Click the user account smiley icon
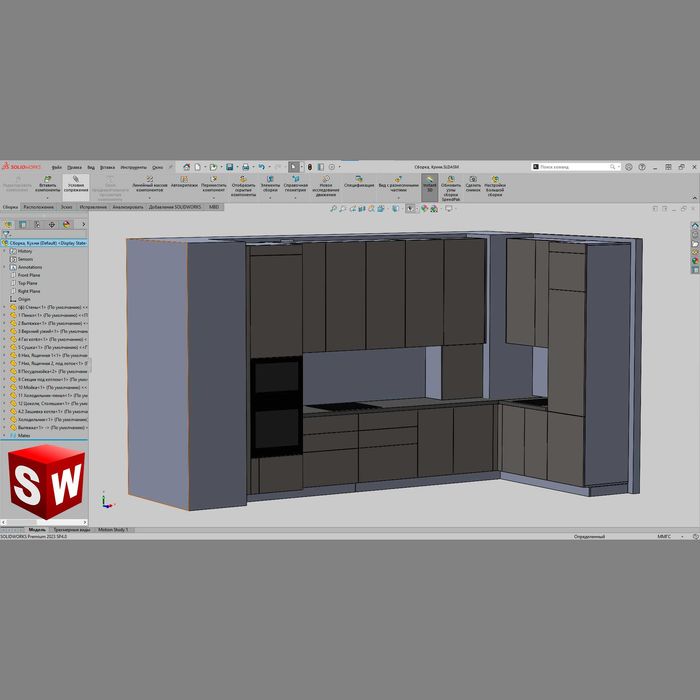 (x=629, y=167)
